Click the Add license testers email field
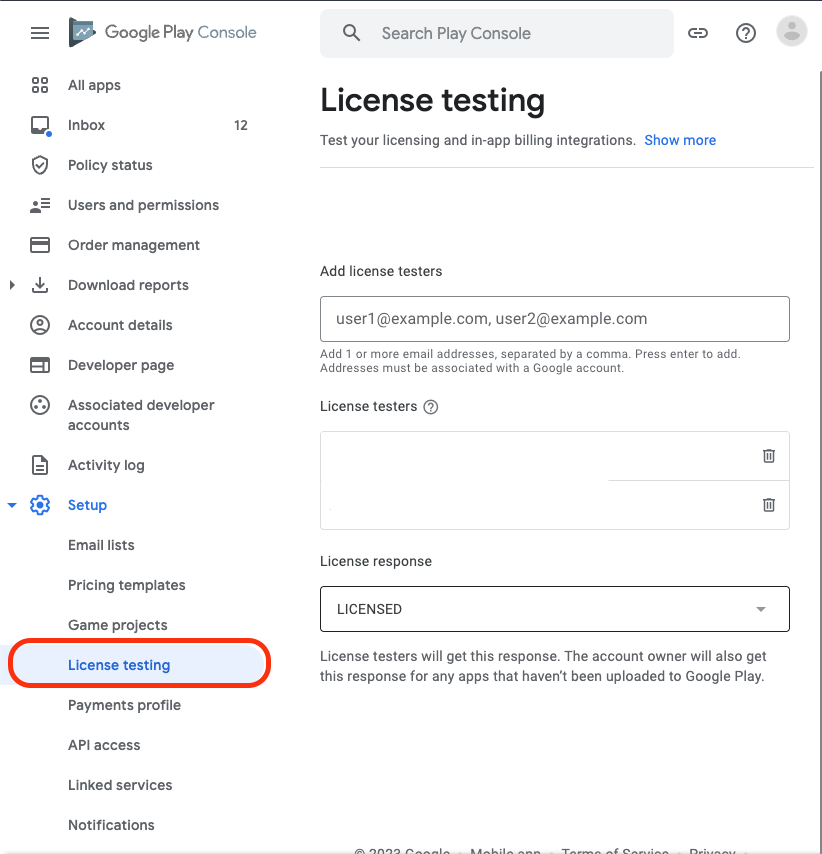The width and height of the screenshot is (822, 854). tap(554, 319)
